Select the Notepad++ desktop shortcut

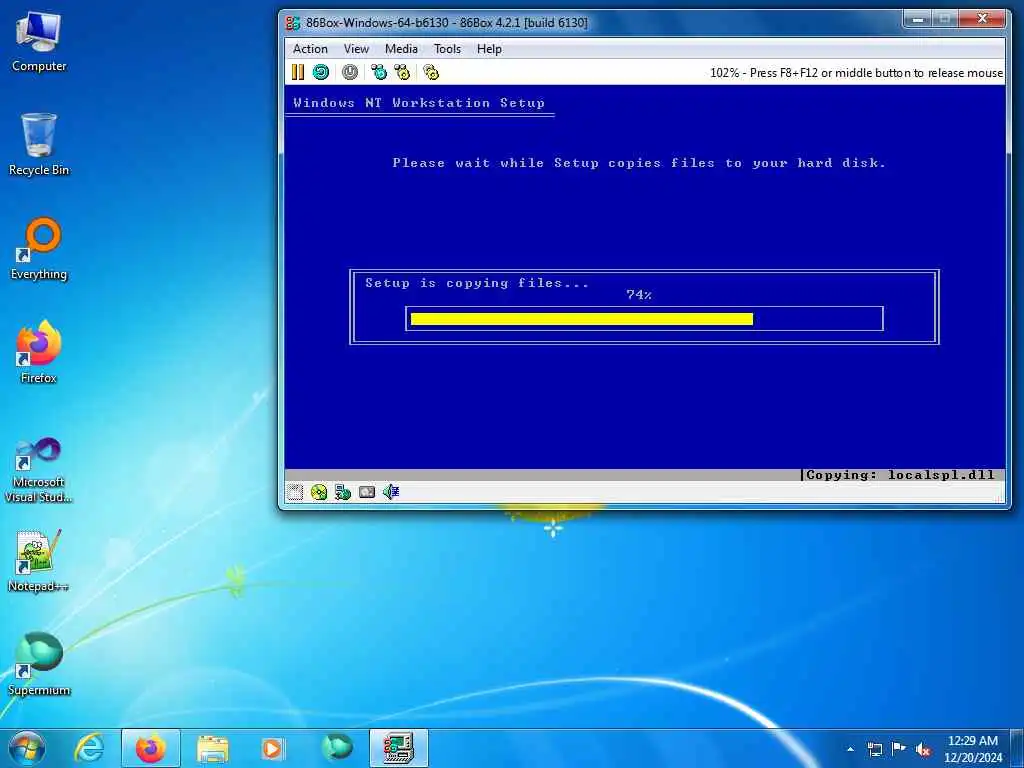[x=39, y=560]
